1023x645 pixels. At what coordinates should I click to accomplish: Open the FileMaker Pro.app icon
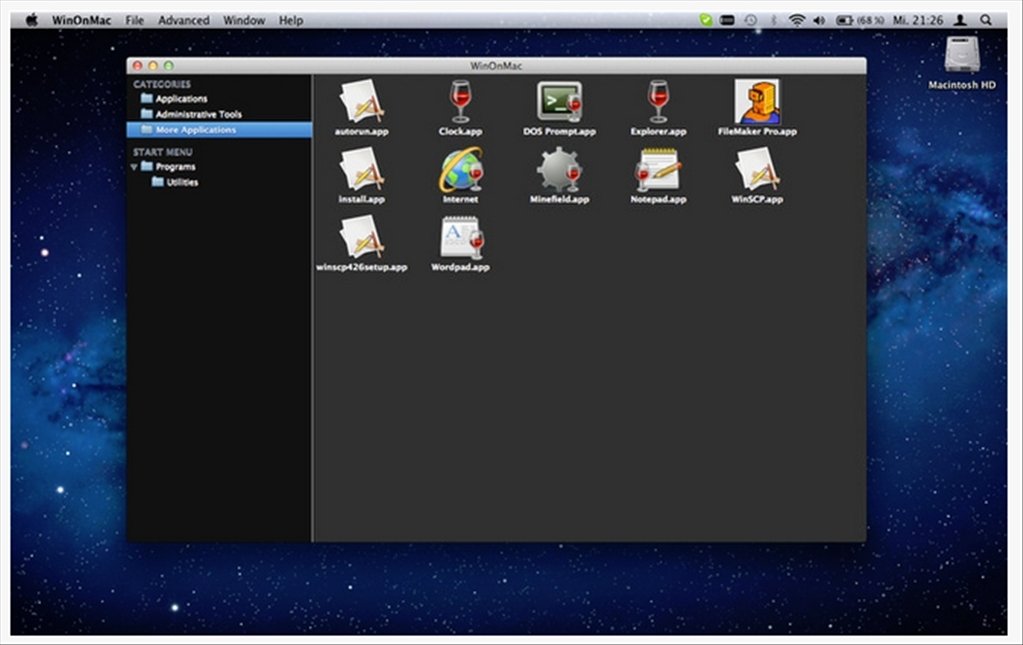click(x=757, y=102)
